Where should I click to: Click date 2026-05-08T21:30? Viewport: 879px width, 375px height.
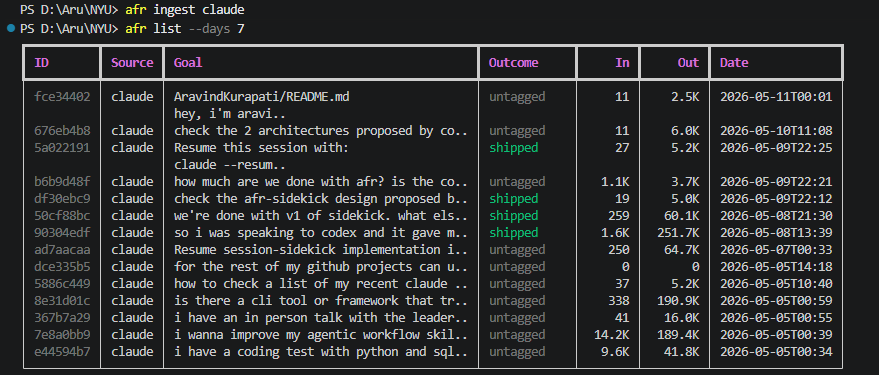[776, 215]
